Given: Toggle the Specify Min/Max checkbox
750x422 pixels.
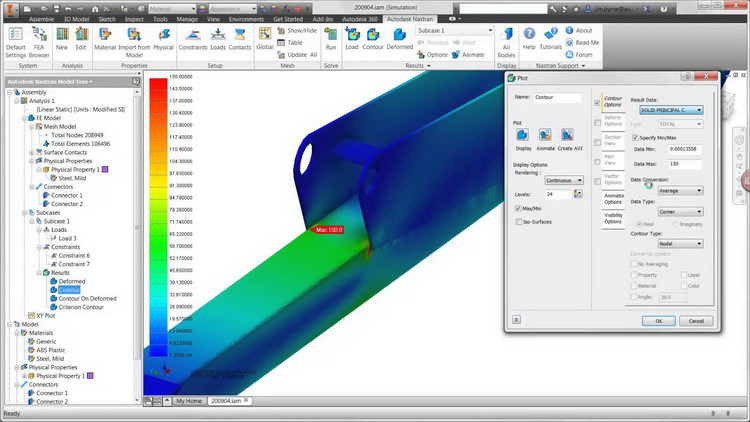Looking at the screenshot, I should pyautogui.click(x=635, y=138).
